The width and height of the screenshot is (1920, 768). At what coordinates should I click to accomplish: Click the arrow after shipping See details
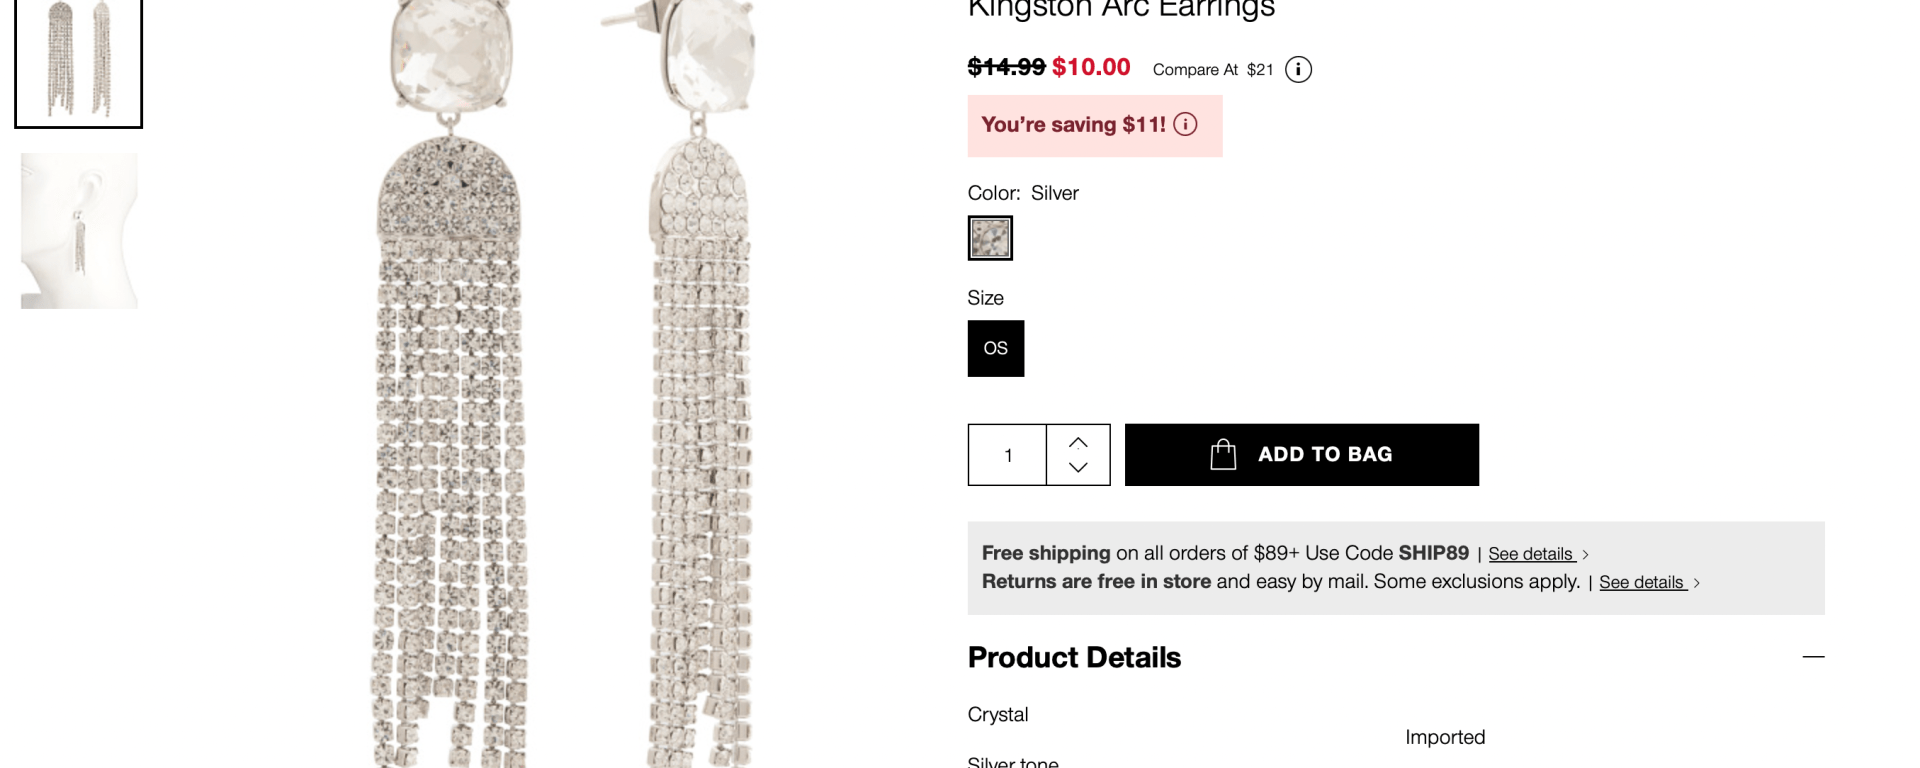(x=1586, y=554)
